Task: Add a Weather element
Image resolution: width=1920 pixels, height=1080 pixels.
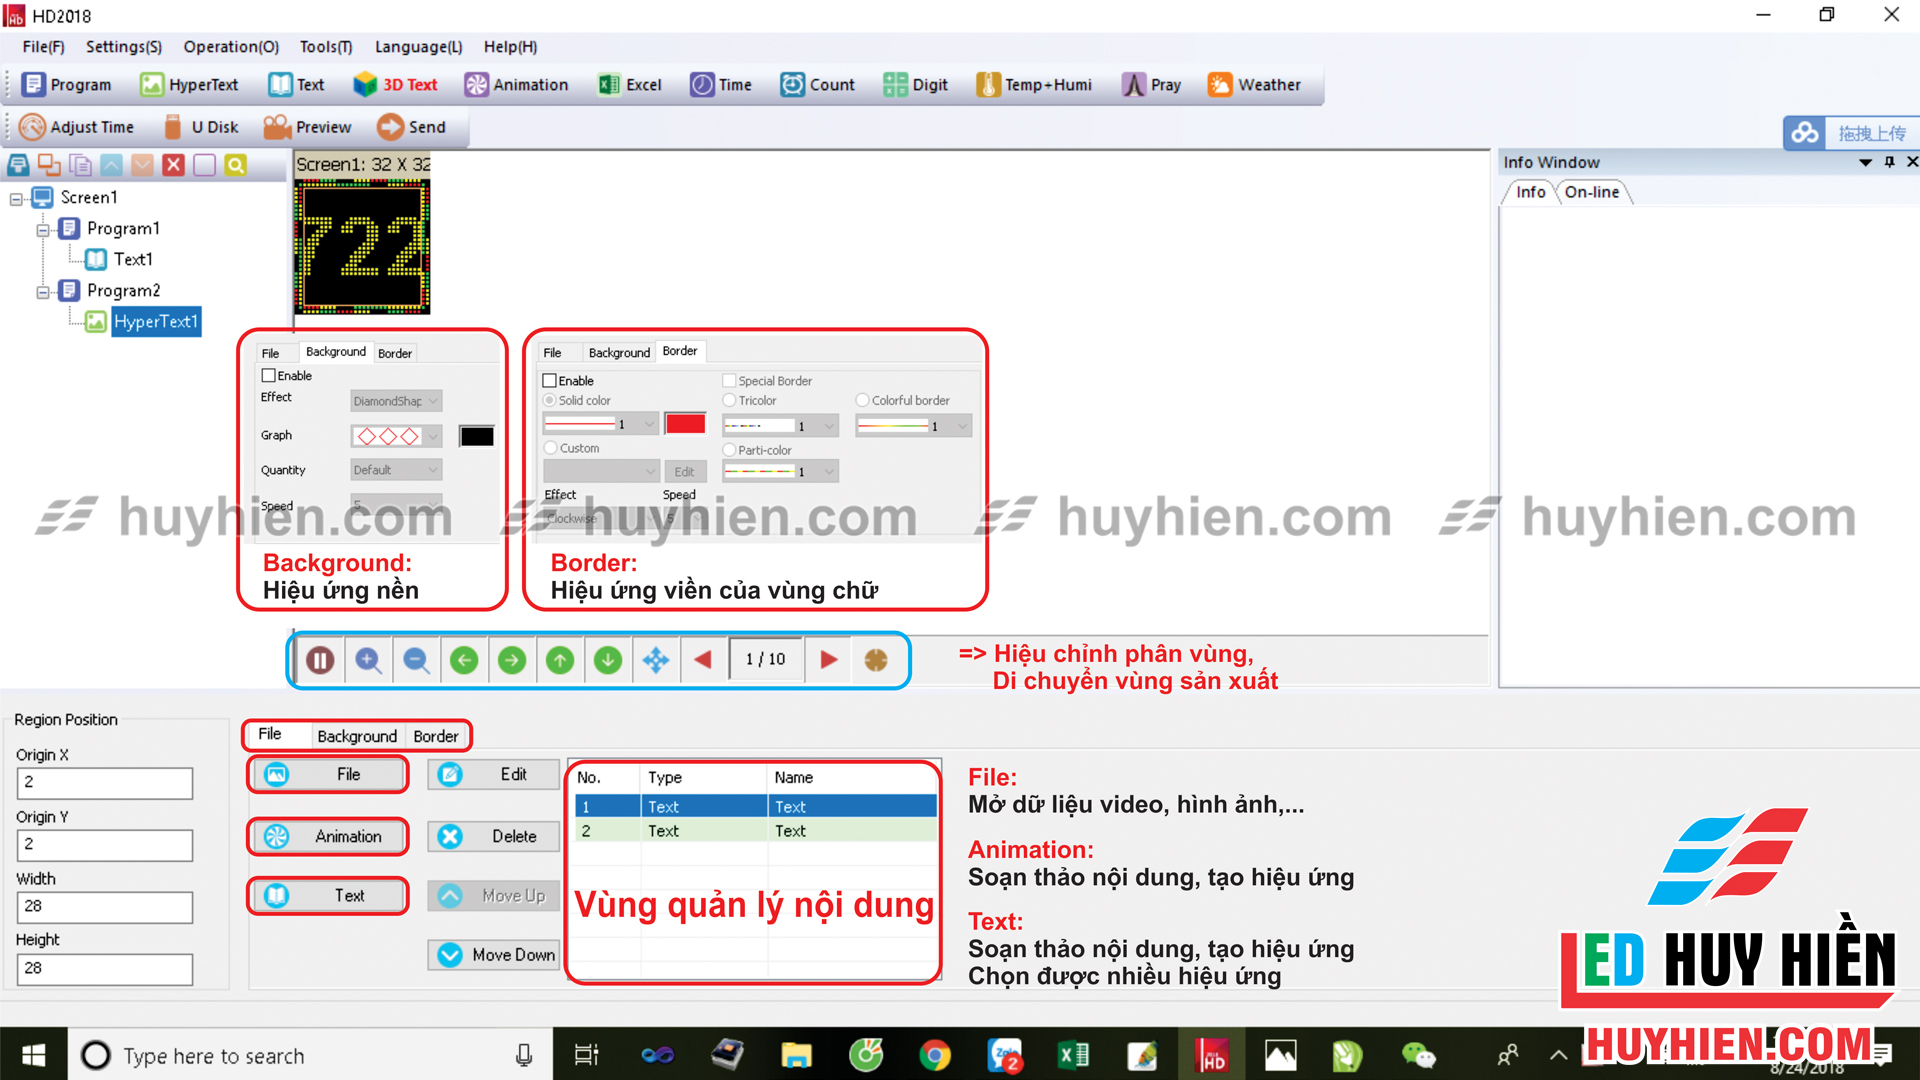Action: click(x=1255, y=85)
